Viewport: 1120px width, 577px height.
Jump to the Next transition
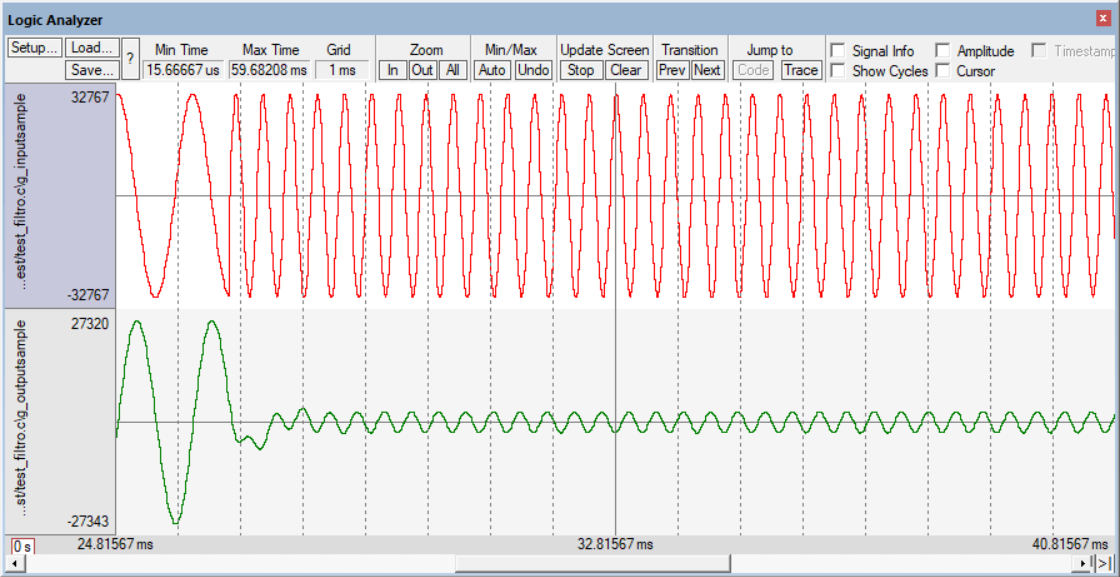point(707,70)
